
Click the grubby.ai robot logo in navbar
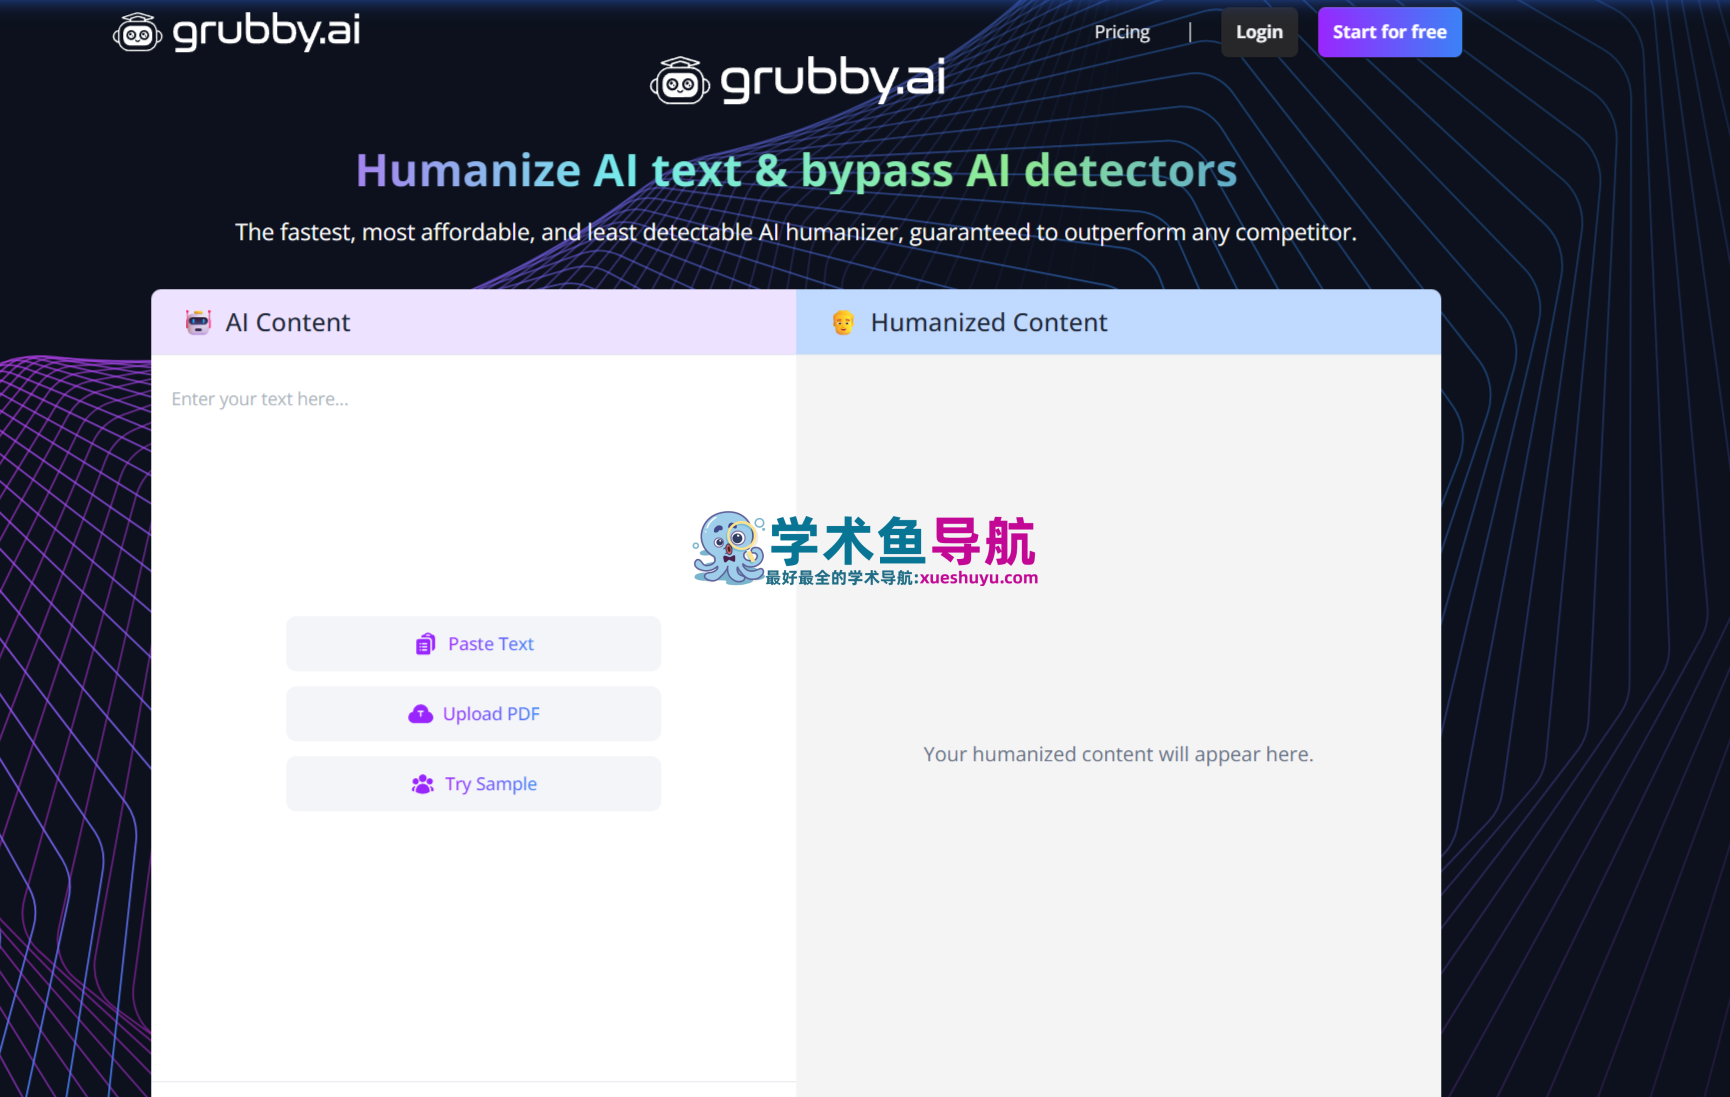point(137,31)
